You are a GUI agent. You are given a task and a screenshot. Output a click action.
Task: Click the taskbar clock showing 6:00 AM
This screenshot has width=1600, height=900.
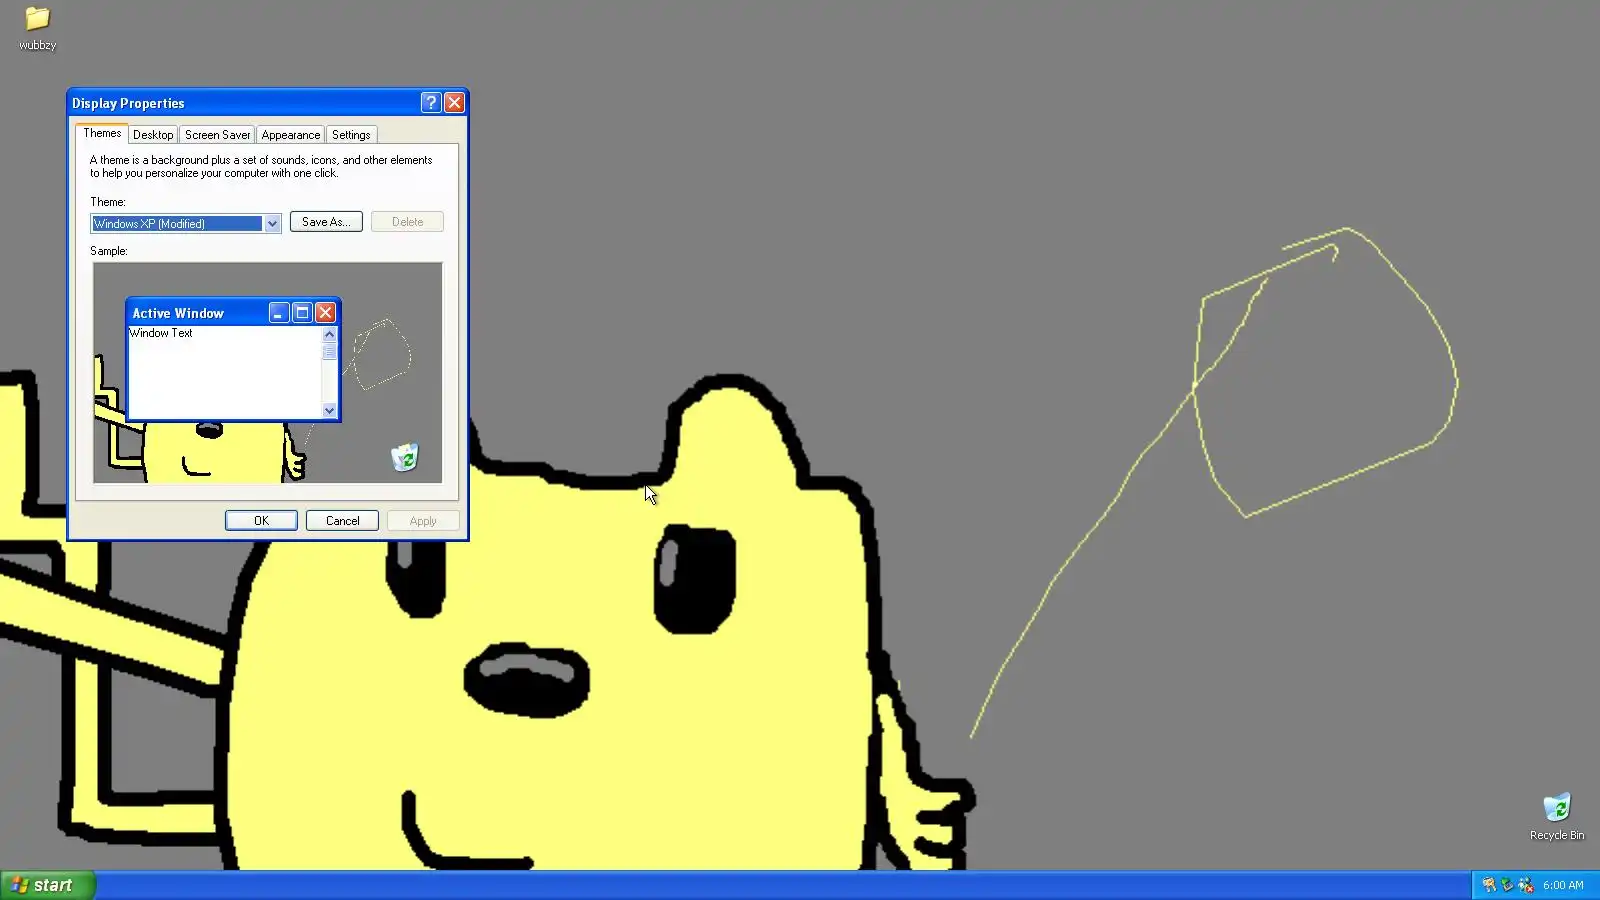coord(1563,885)
